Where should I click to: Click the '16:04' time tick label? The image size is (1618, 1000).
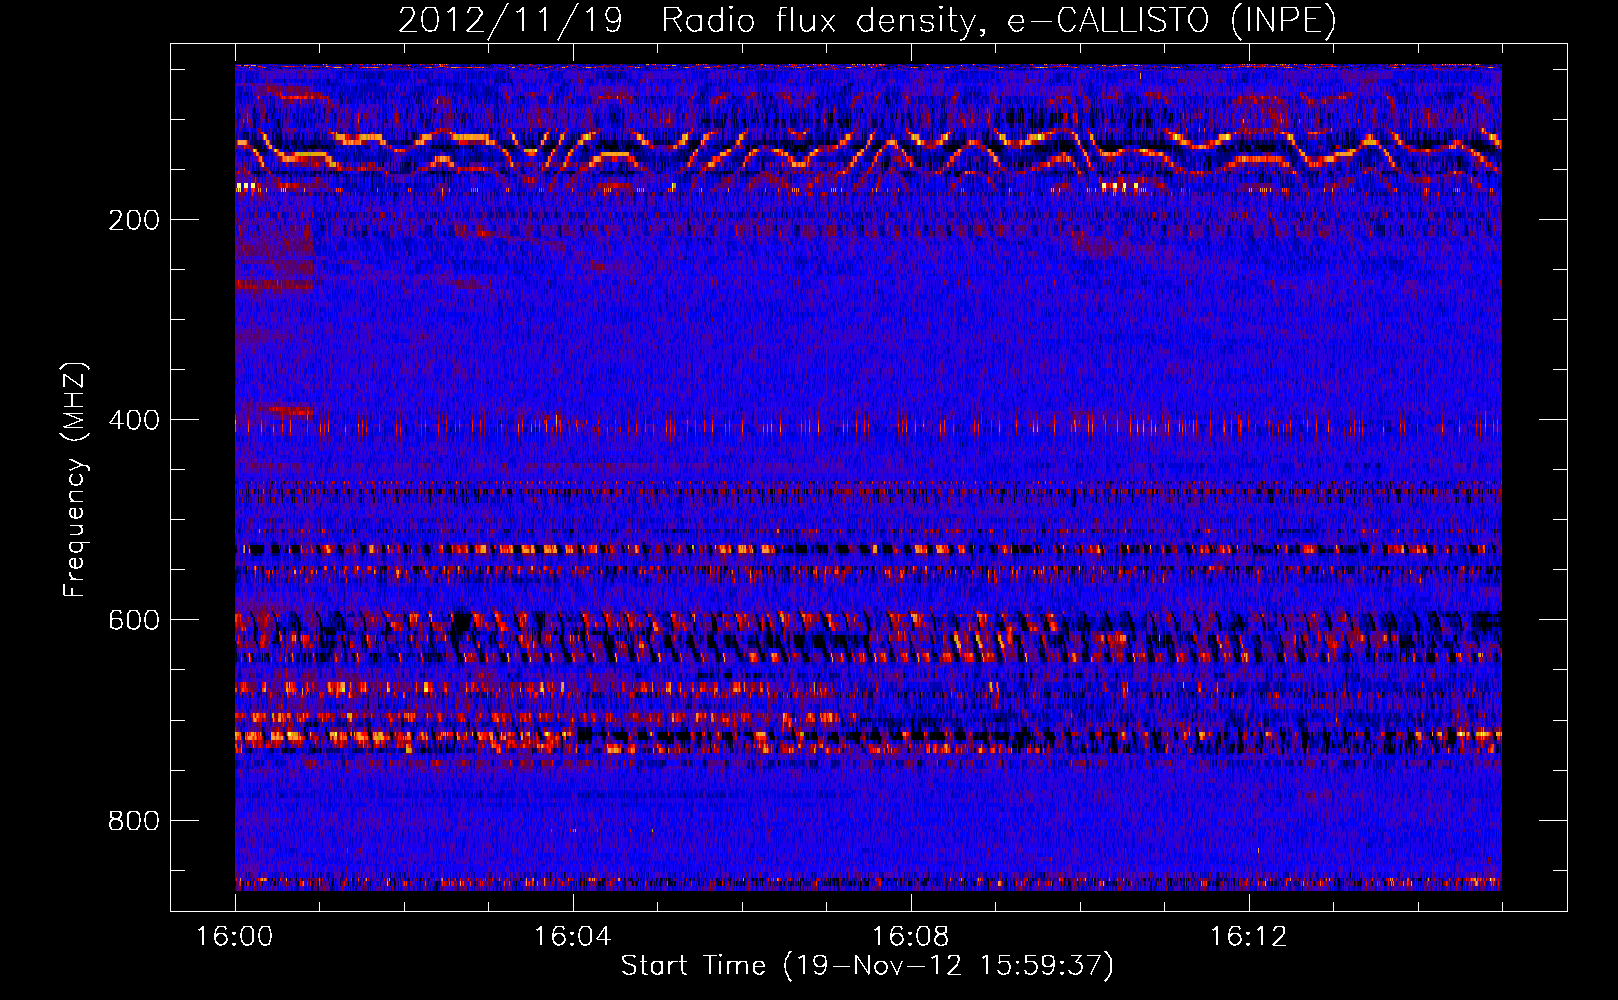572,936
